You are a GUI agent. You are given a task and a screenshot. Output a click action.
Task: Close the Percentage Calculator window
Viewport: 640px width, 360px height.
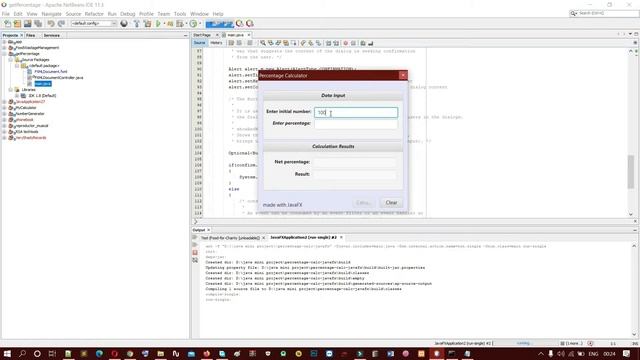tap(403, 75)
